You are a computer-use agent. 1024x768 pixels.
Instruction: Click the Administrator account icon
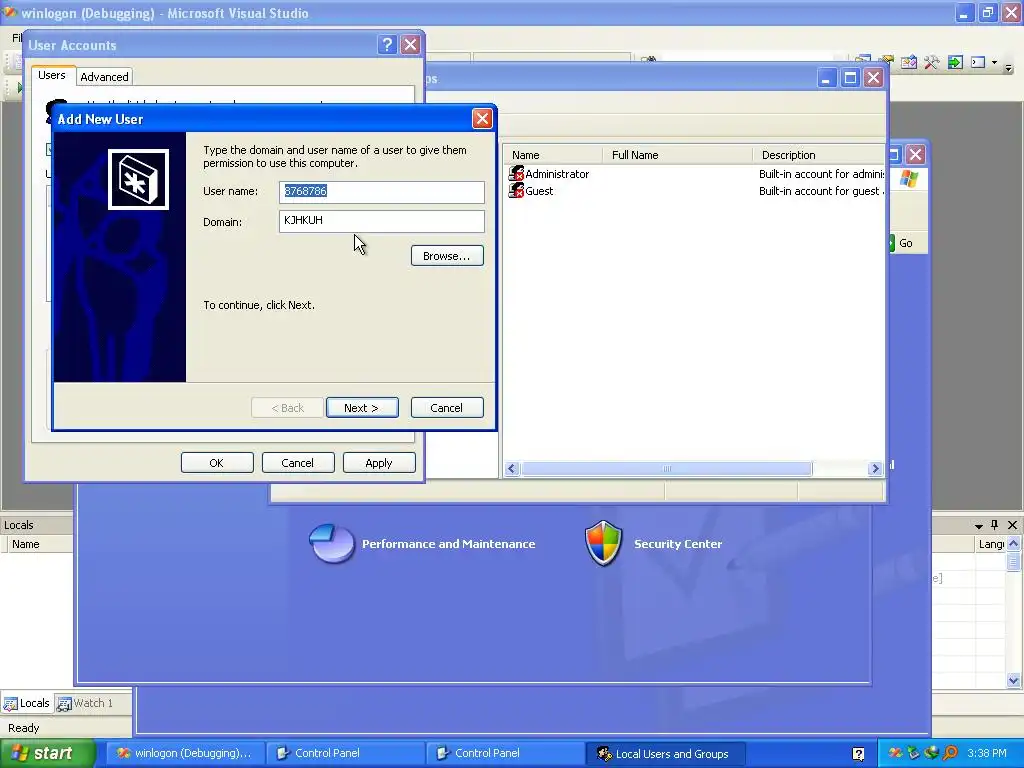[516, 173]
